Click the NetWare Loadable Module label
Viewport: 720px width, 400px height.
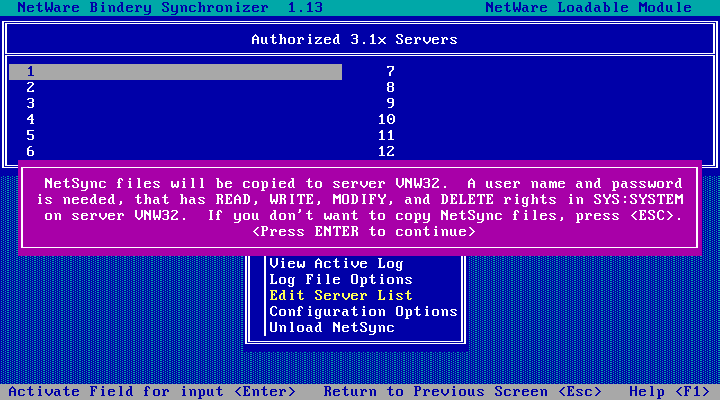[588, 8]
